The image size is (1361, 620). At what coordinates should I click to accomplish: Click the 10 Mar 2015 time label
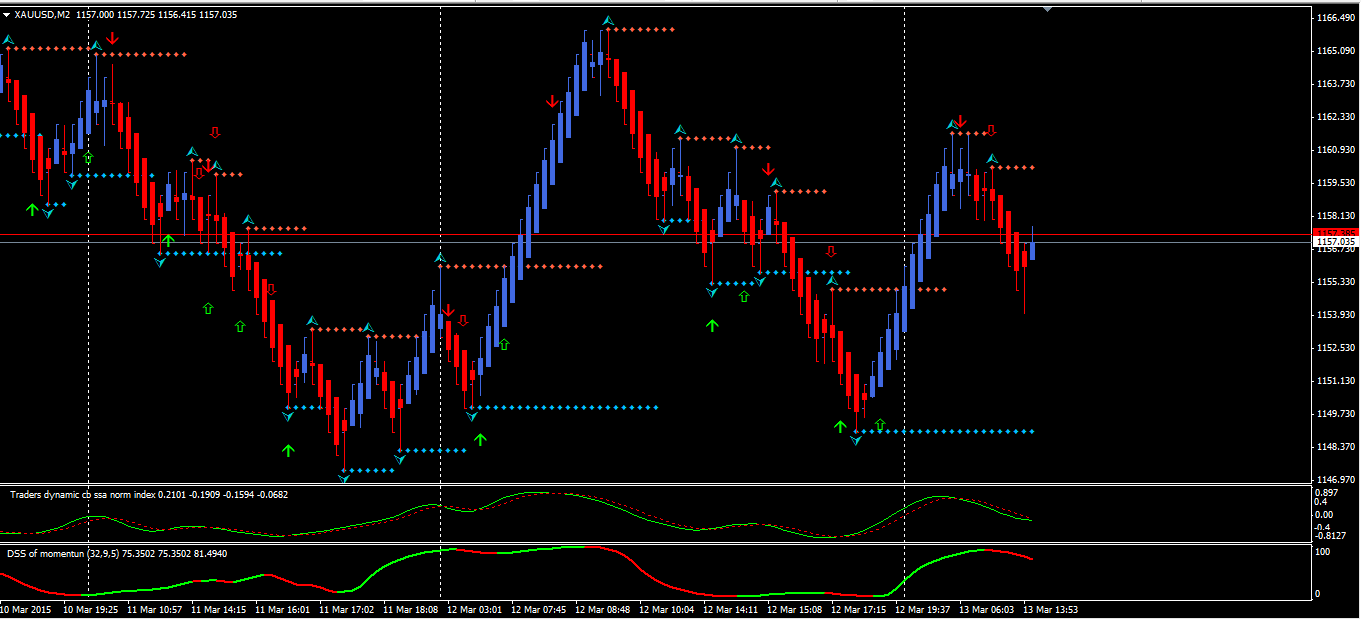pyautogui.click(x=26, y=608)
